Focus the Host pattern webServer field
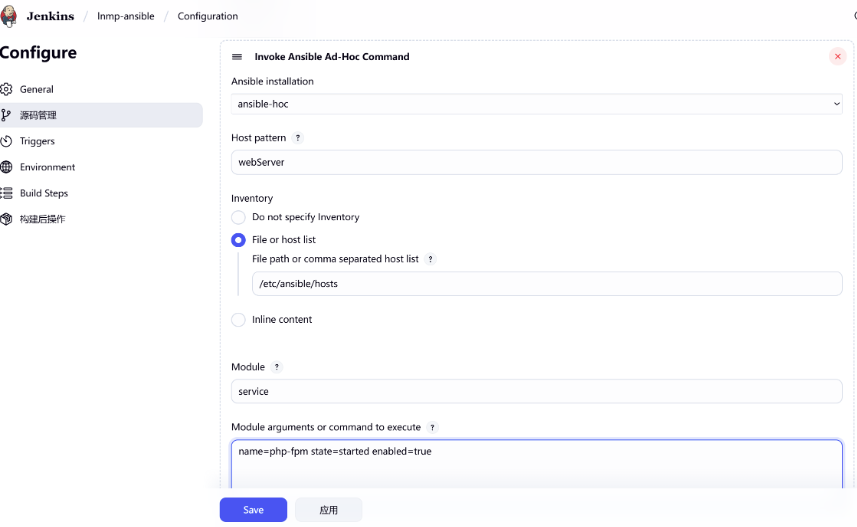 click(x=537, y=162)
